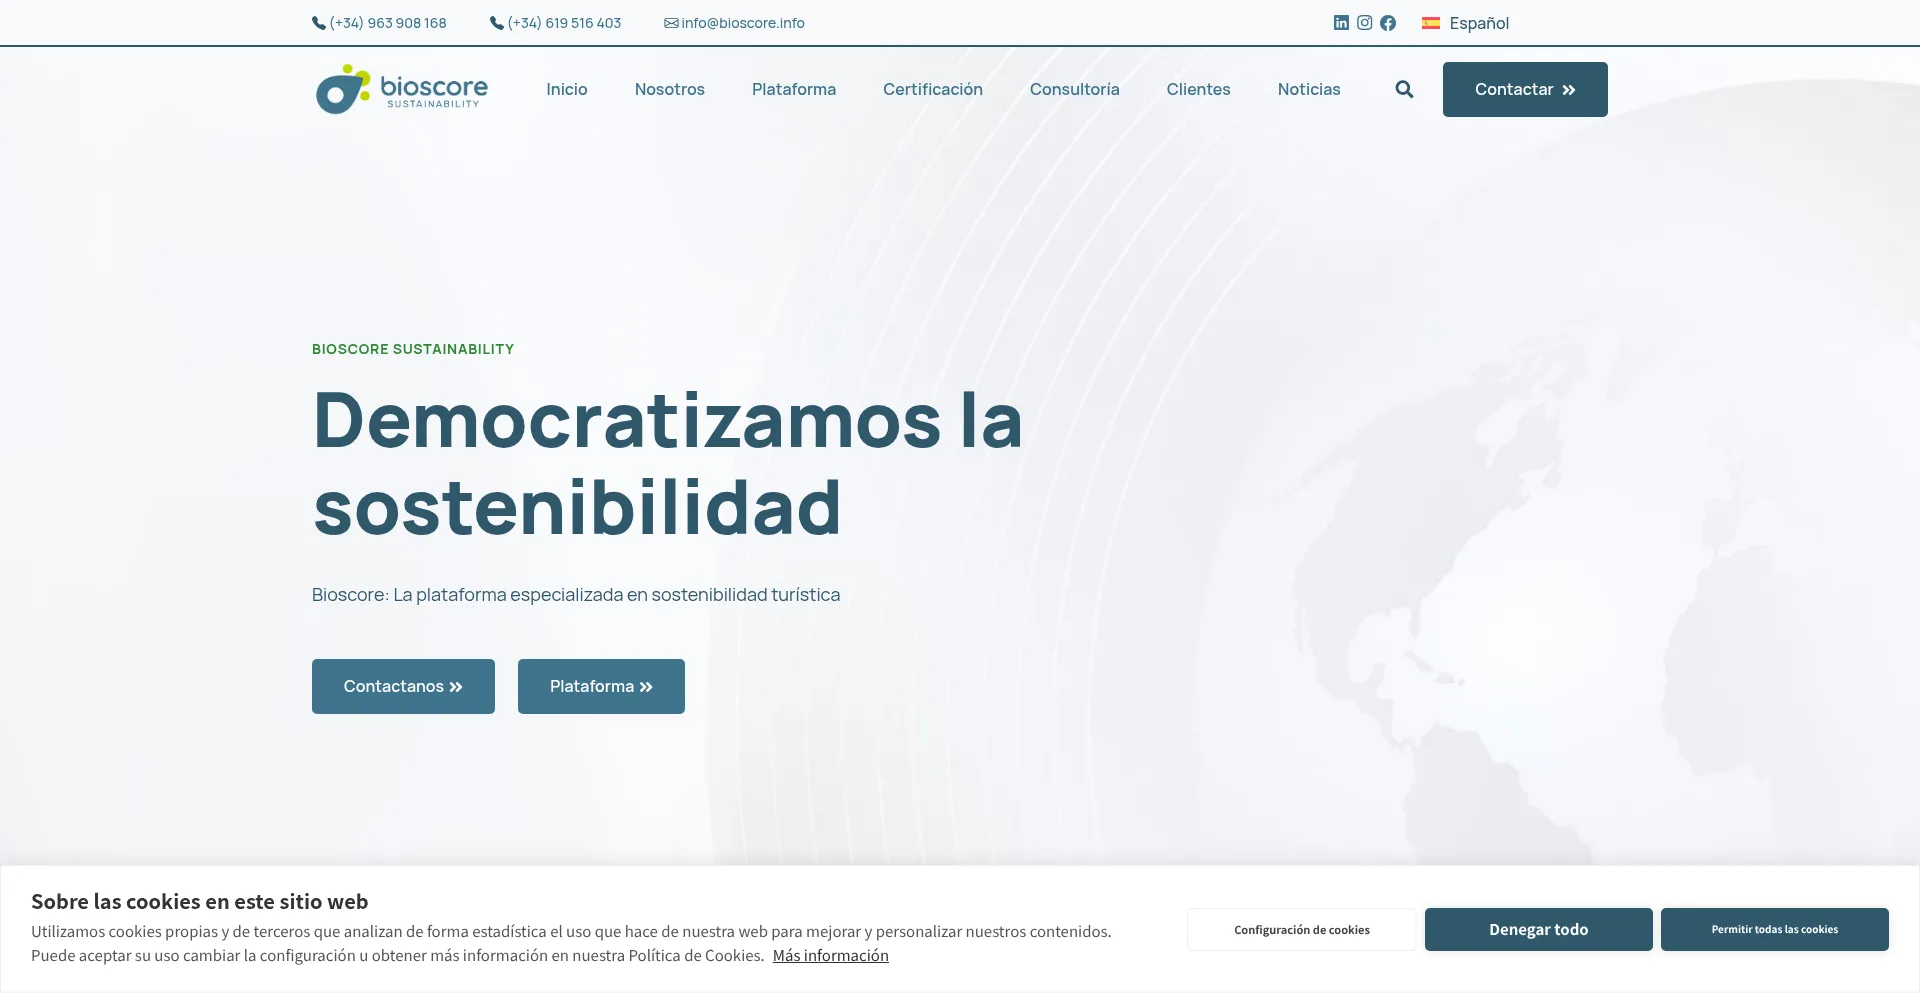Screen dimensions: 1920x993
Task: Click the Bioscore Sustainability logo
Action: (402, 89)
